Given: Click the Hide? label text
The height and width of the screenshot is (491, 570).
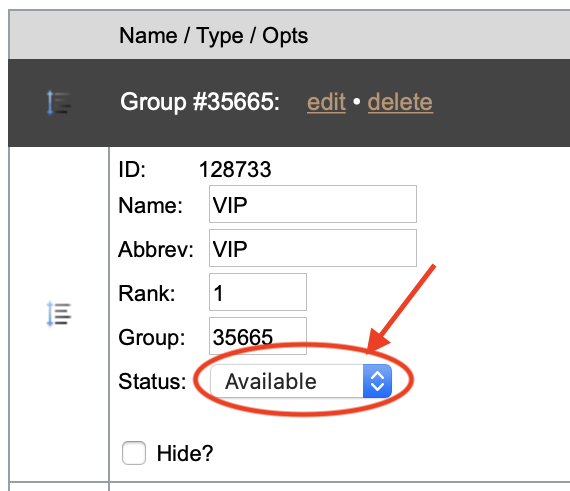Looking at the screenshot, I should [x=185, y=454].
